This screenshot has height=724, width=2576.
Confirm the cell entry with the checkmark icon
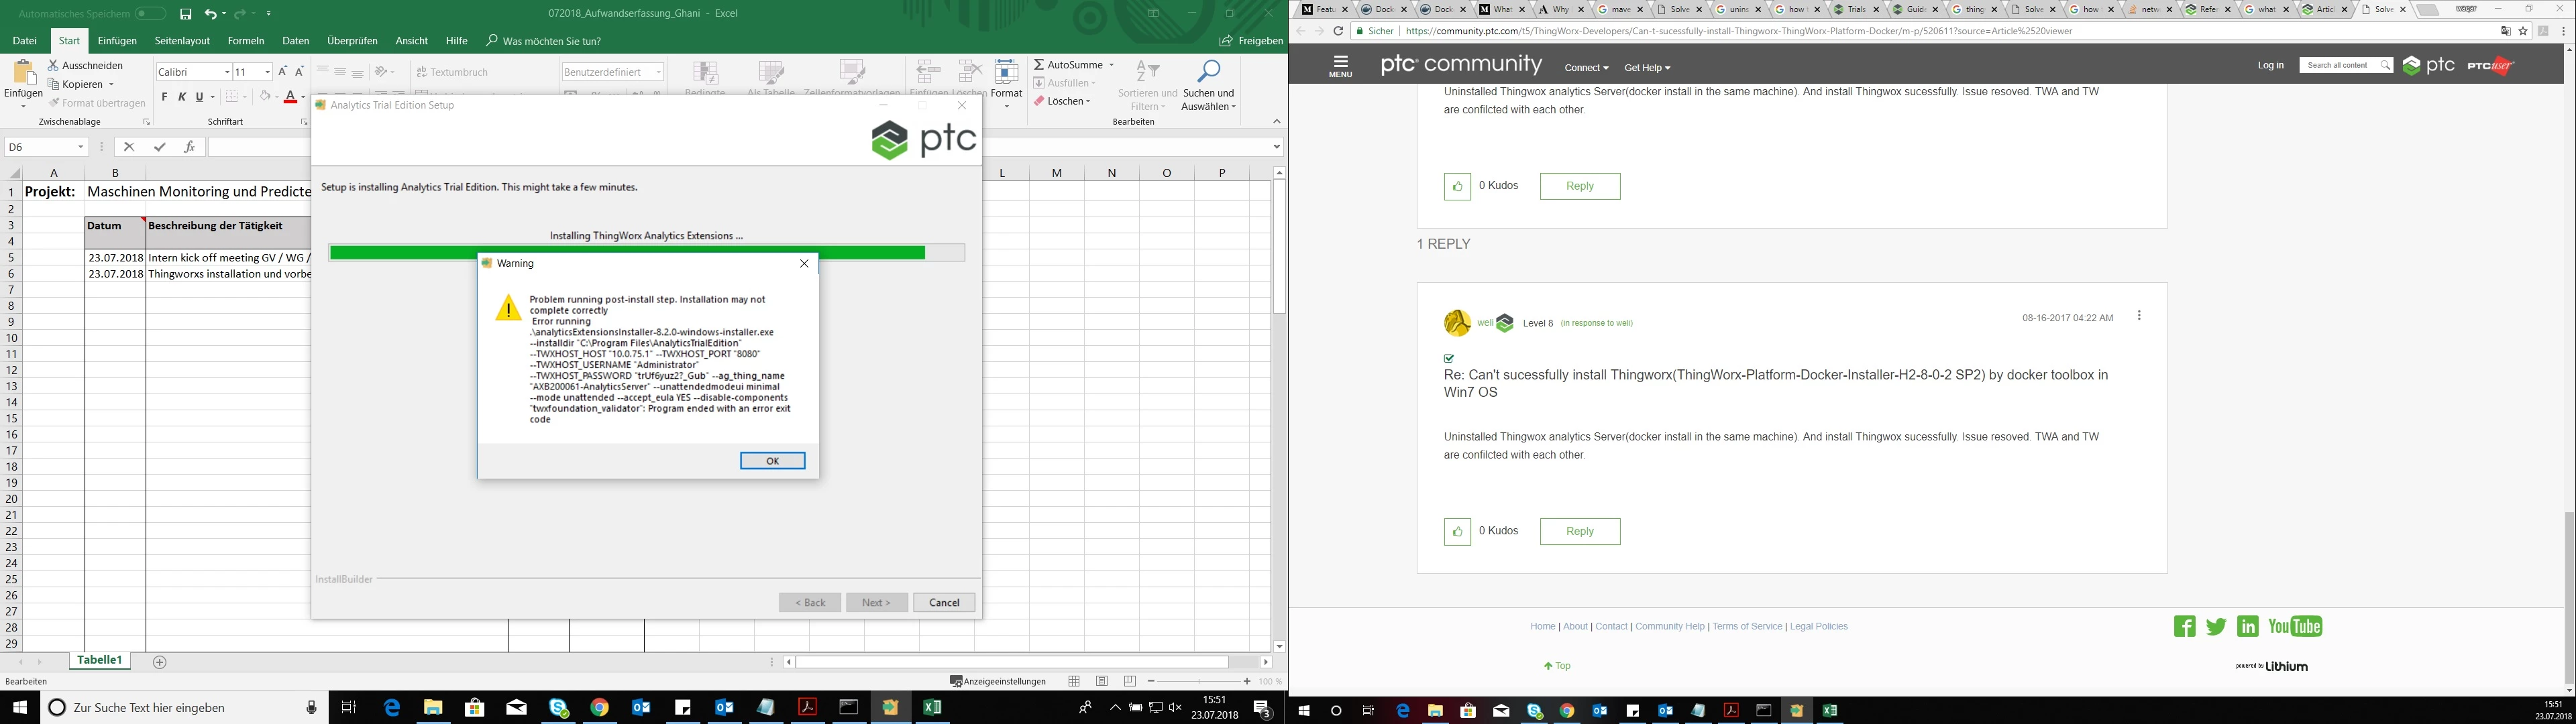pos(159,147)
